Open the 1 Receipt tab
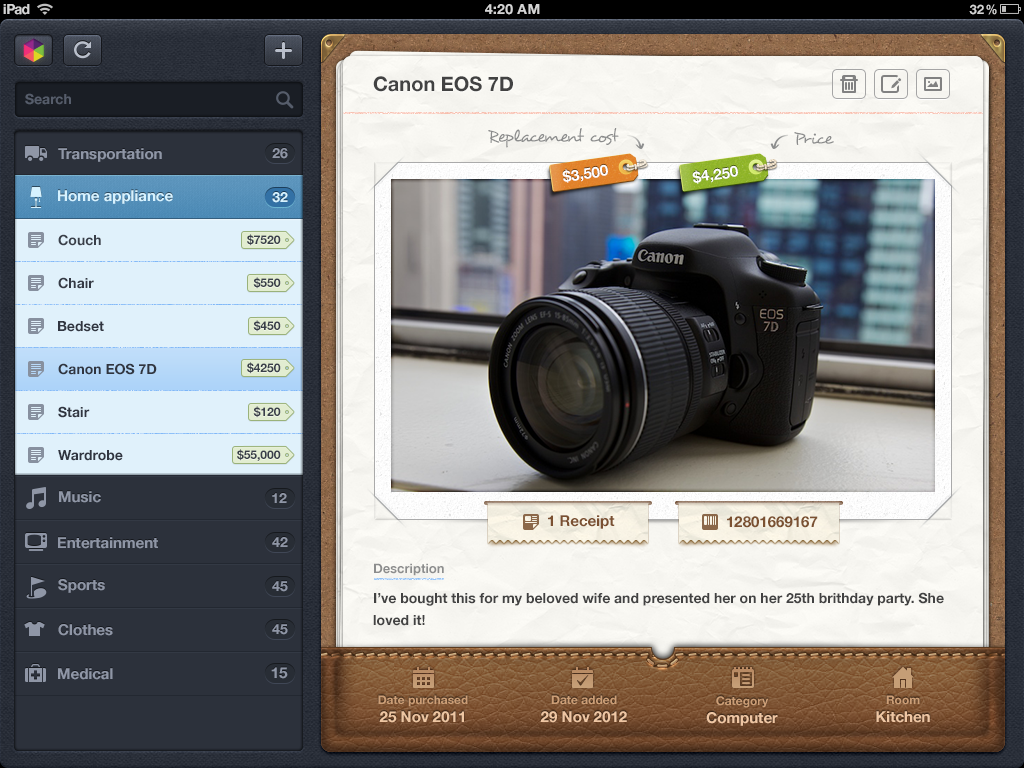This screenshot has width=1024, height=768. [x=568, y=522]
